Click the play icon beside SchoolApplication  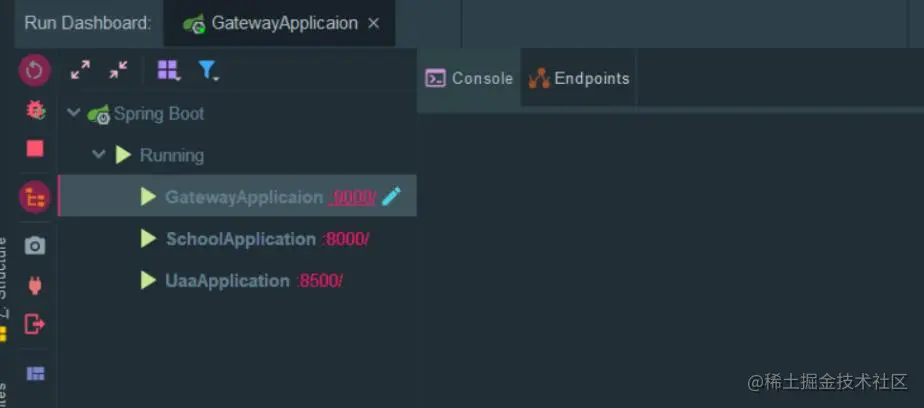tap(148, 239)
